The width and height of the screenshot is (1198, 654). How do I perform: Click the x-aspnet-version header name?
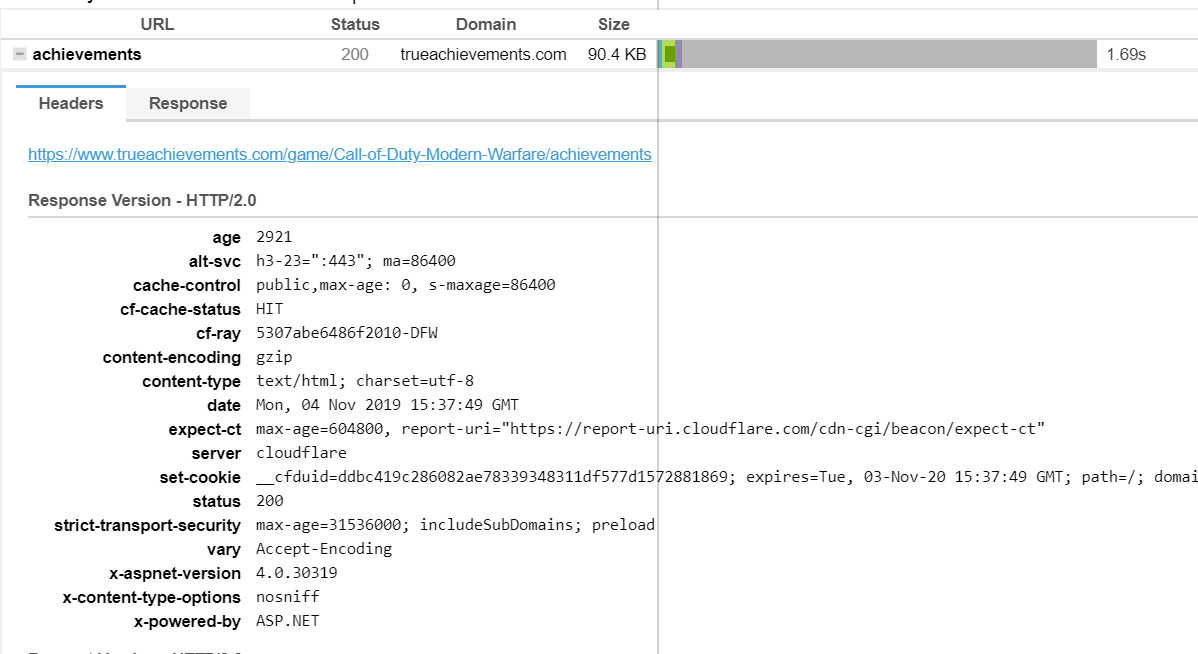[x=175, y=573]
